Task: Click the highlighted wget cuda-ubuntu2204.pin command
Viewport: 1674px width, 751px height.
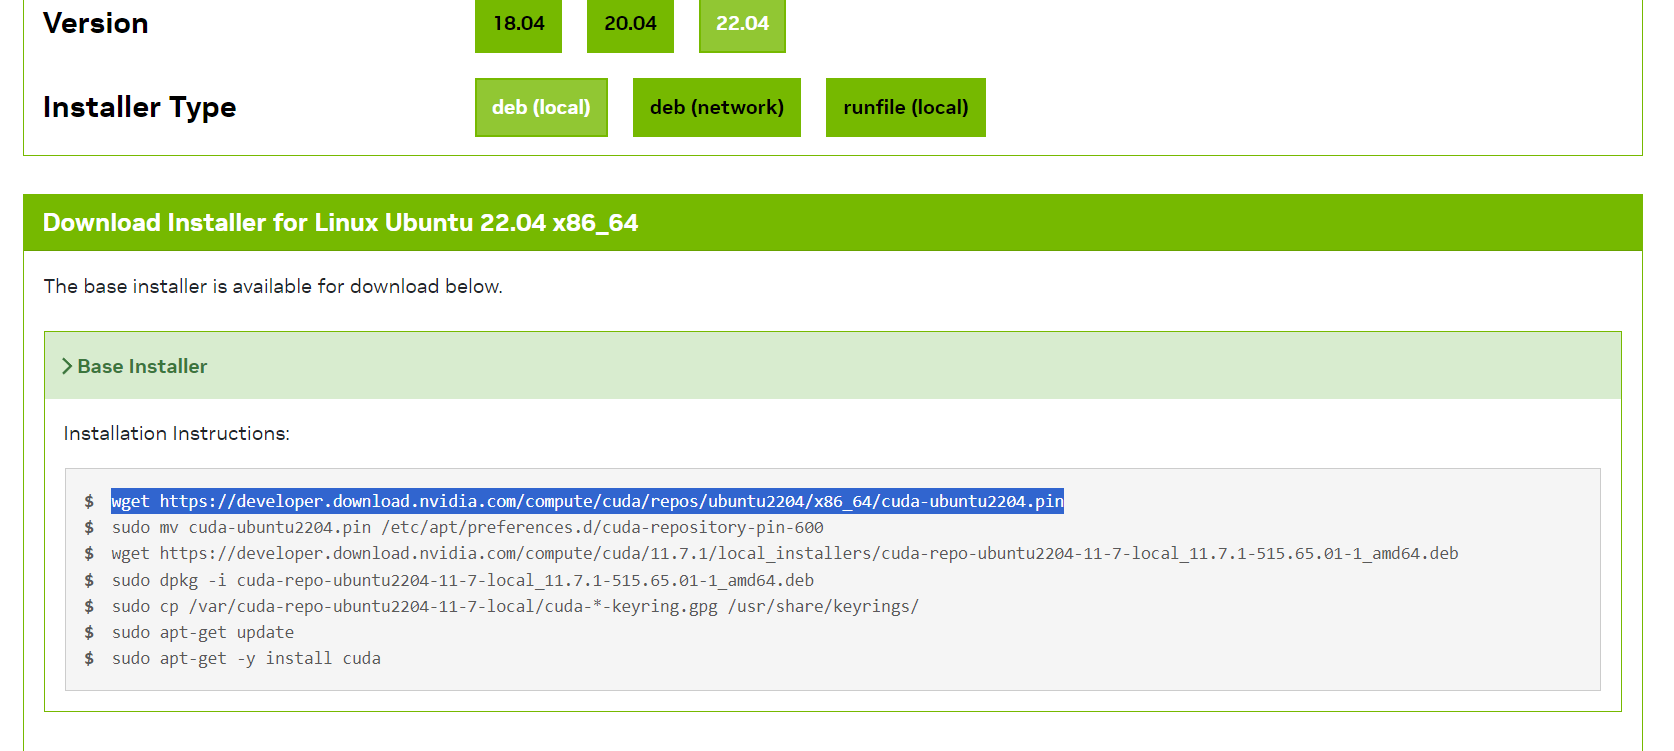Action: (587, 501)
